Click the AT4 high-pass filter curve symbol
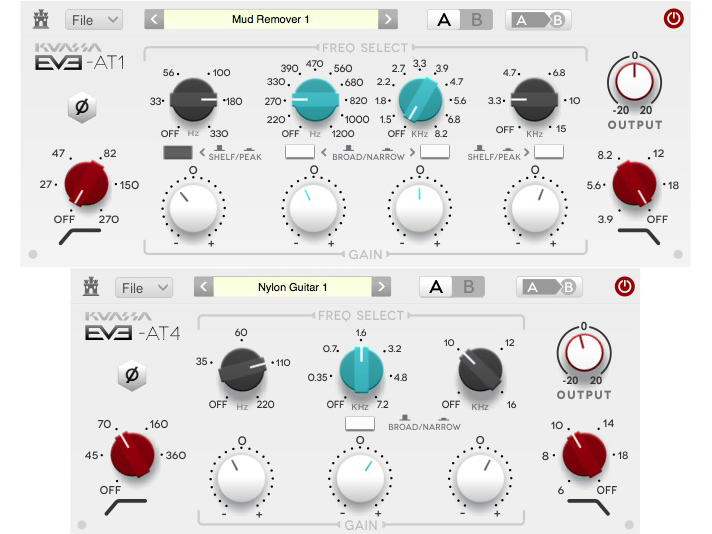The image size is (712, 534). [x=125, y=507]
